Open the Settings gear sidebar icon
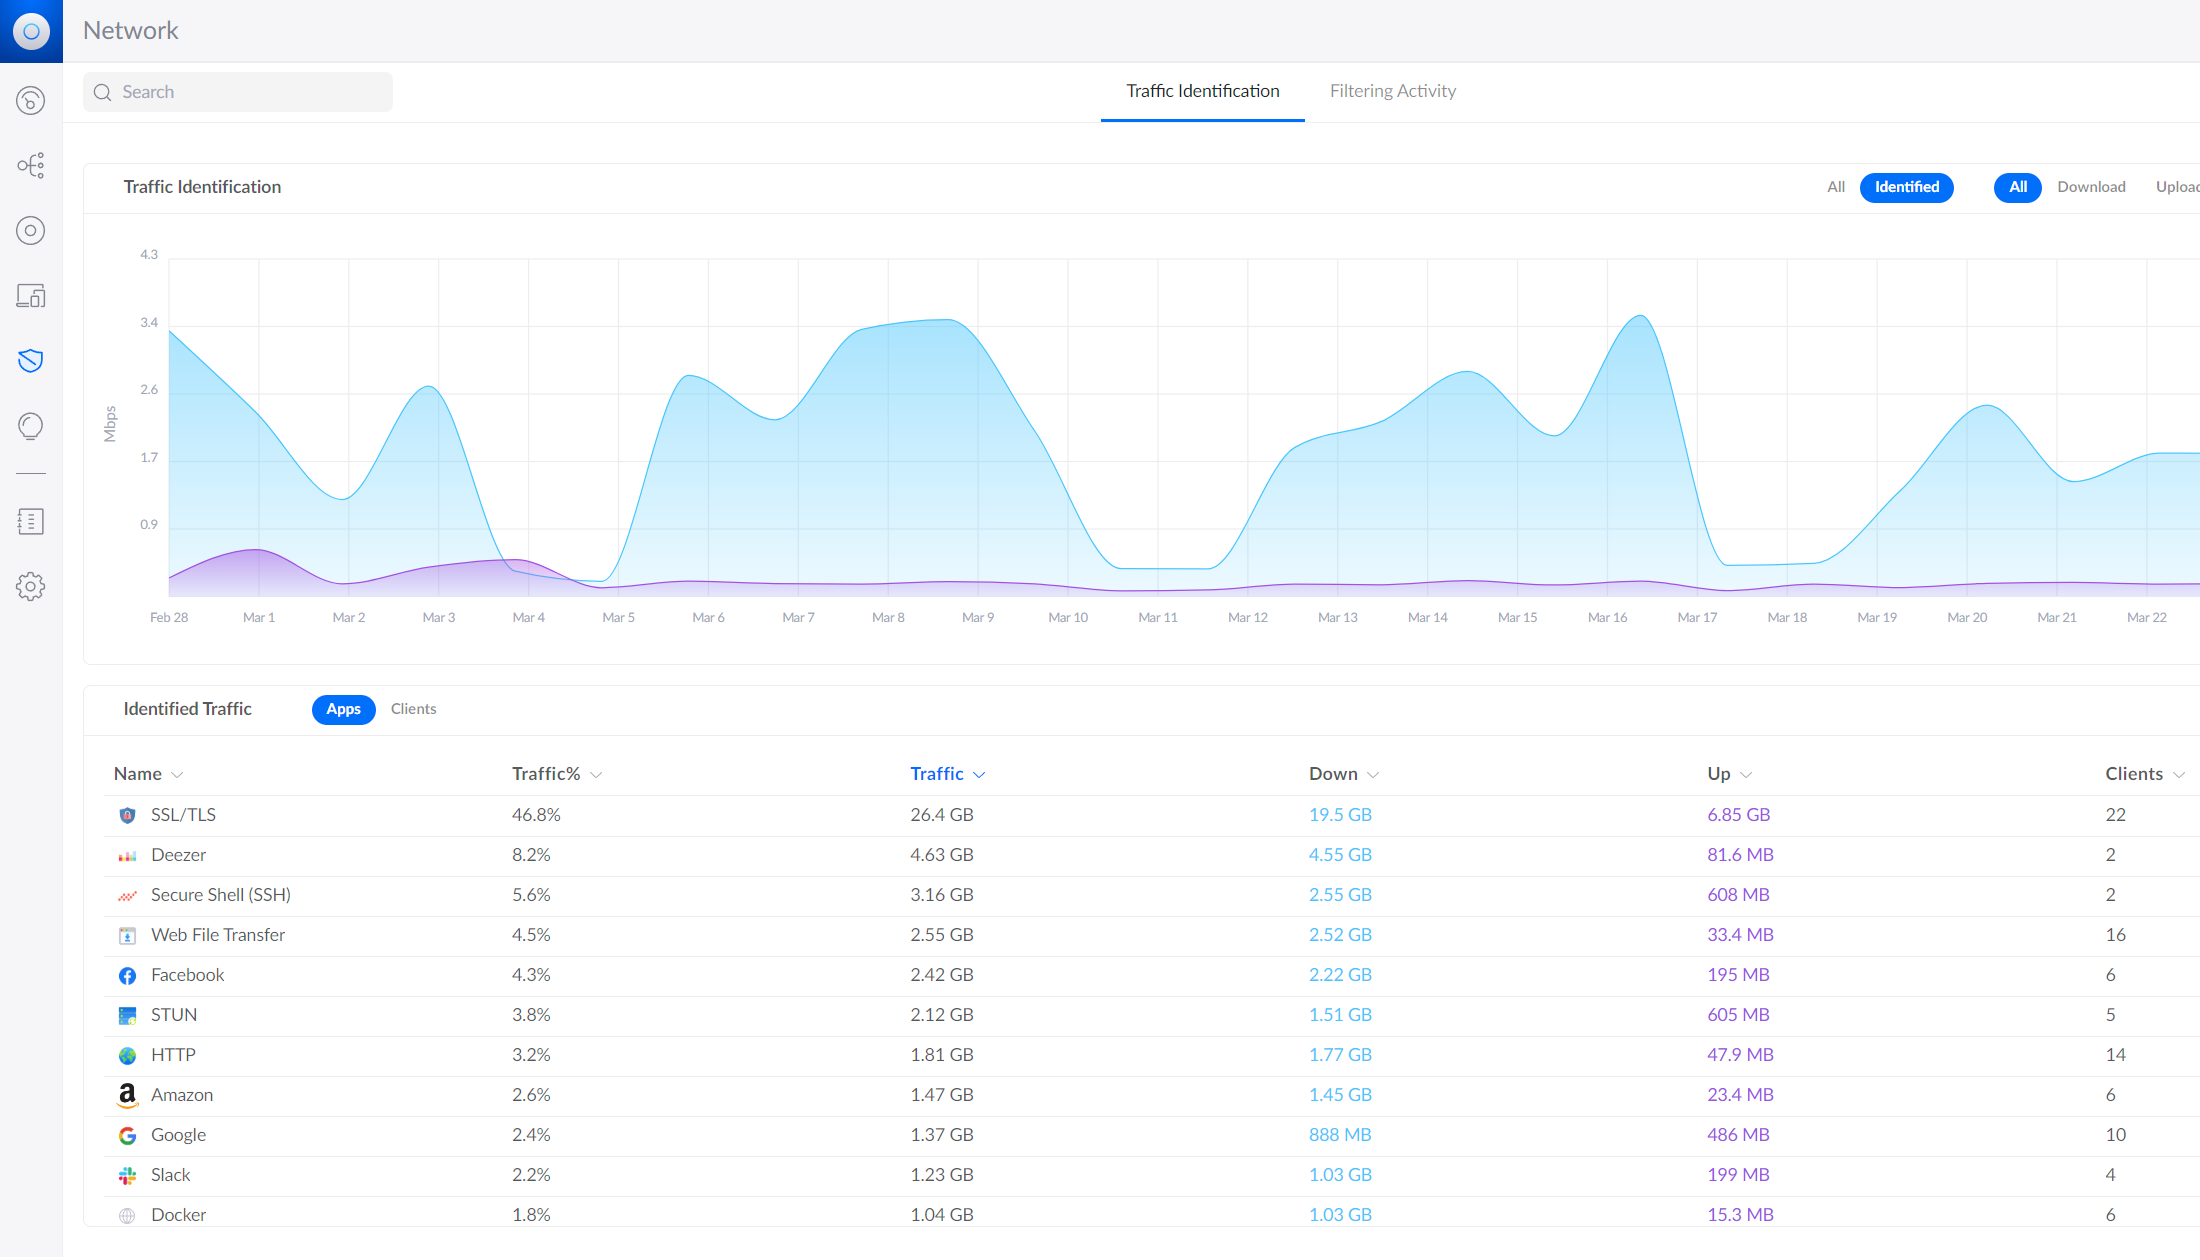Viewport: 2200px width, 1260px height. click(x=31, y=586)
